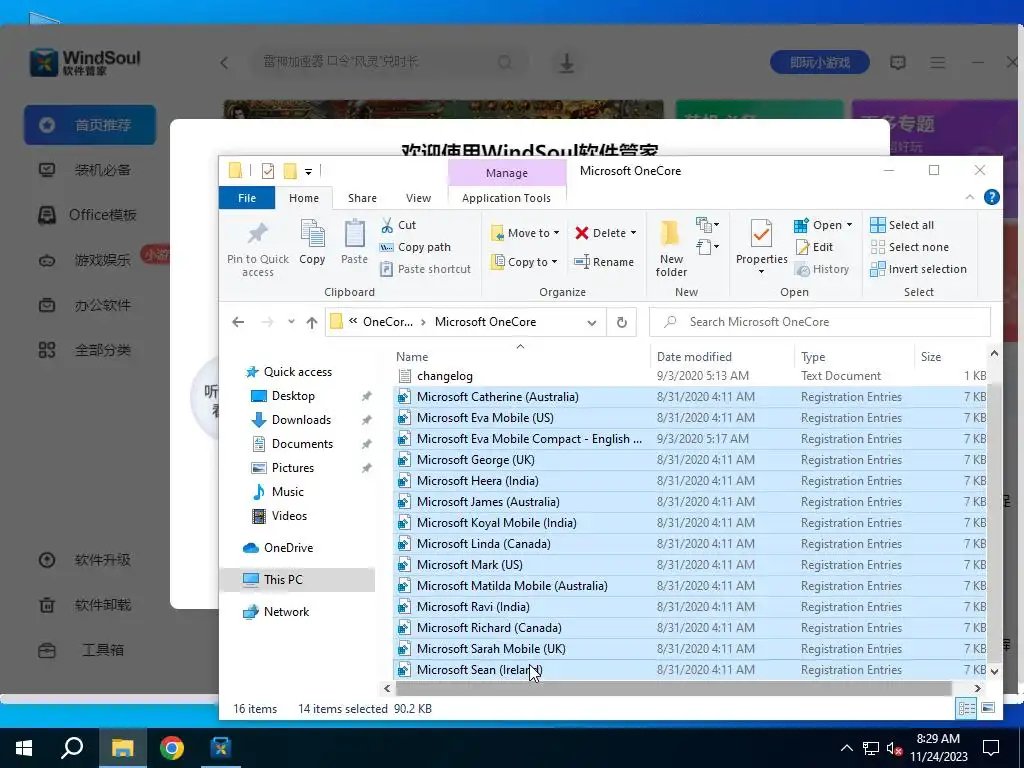Click the Search Microsoft OneCore field
The width and height of the screenshot is (1024, 768).
tap(820, 322)
